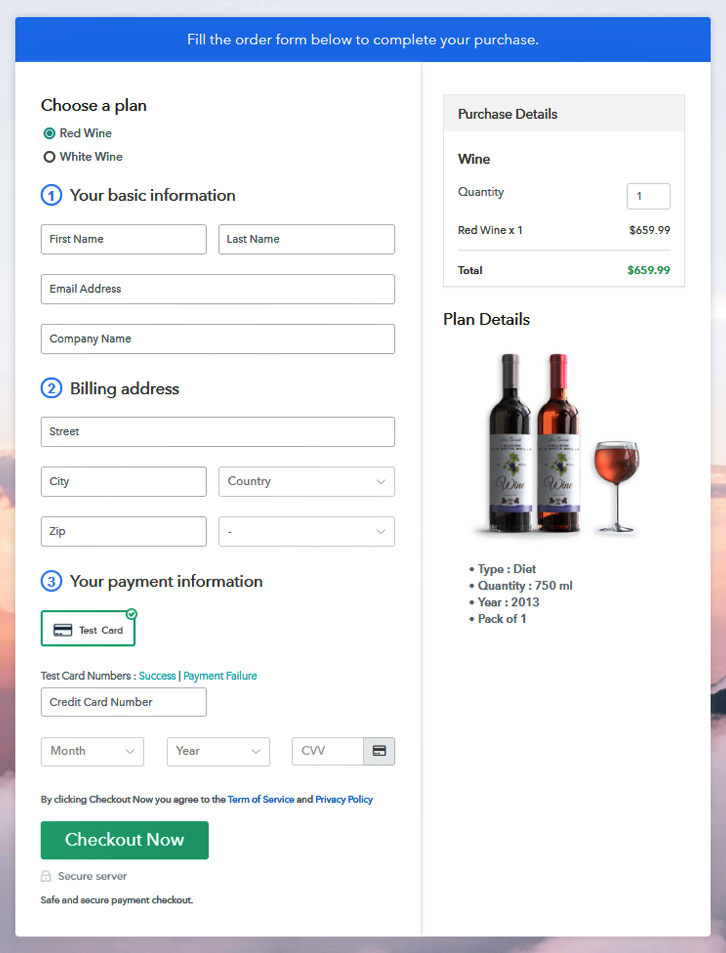
Task: Click the step 3 payment information number icon
Action: coord(51,581)
